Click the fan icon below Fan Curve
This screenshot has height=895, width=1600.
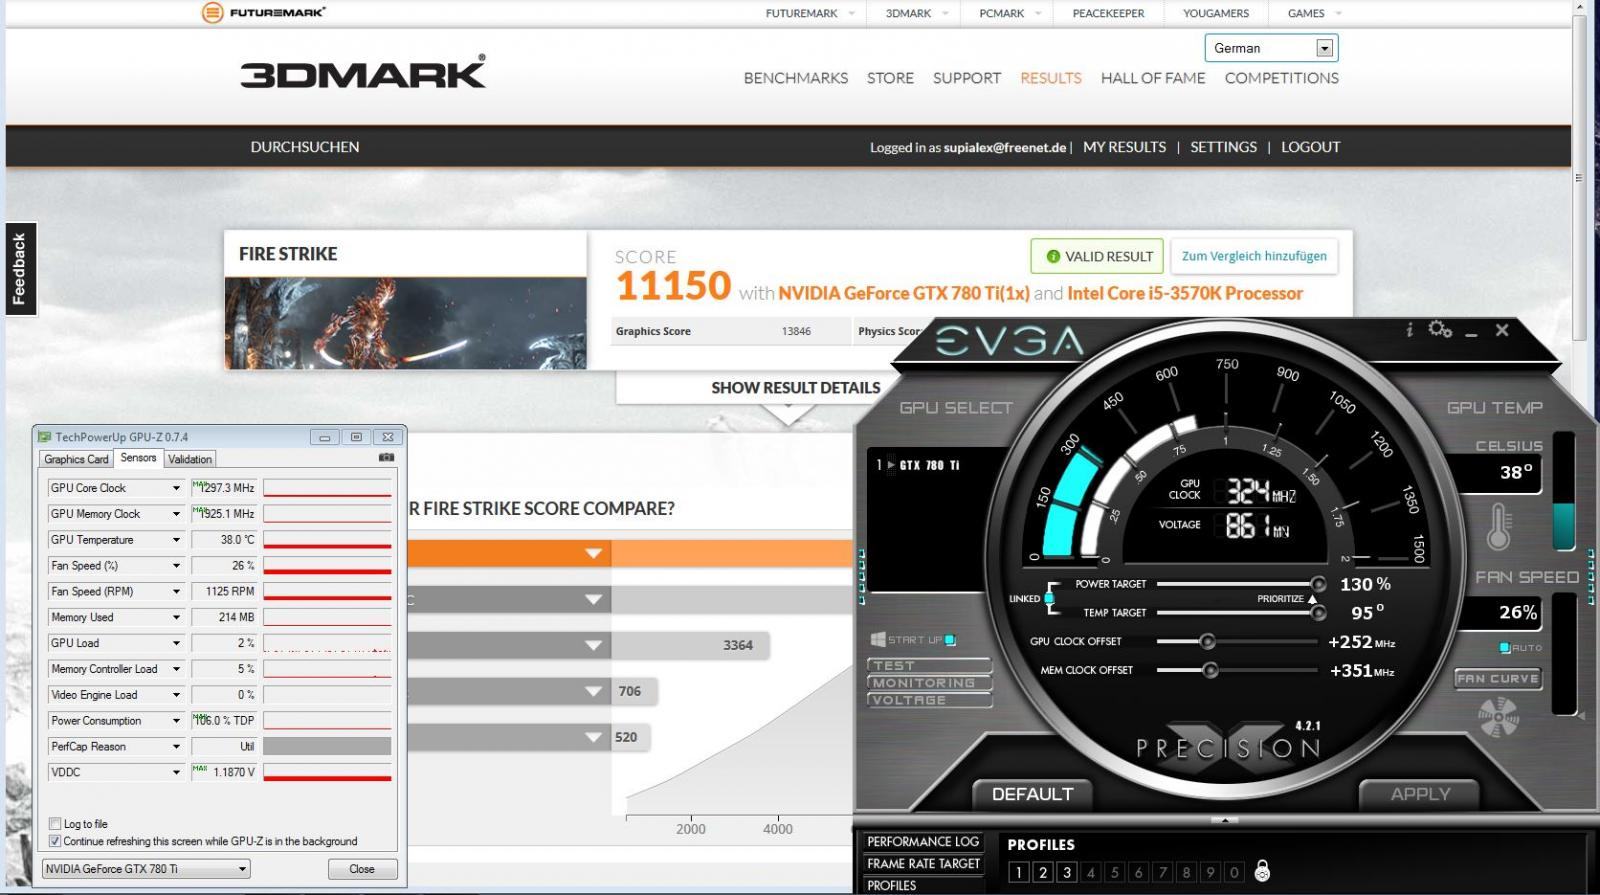pyautogui.click(x=1498, y=717)
